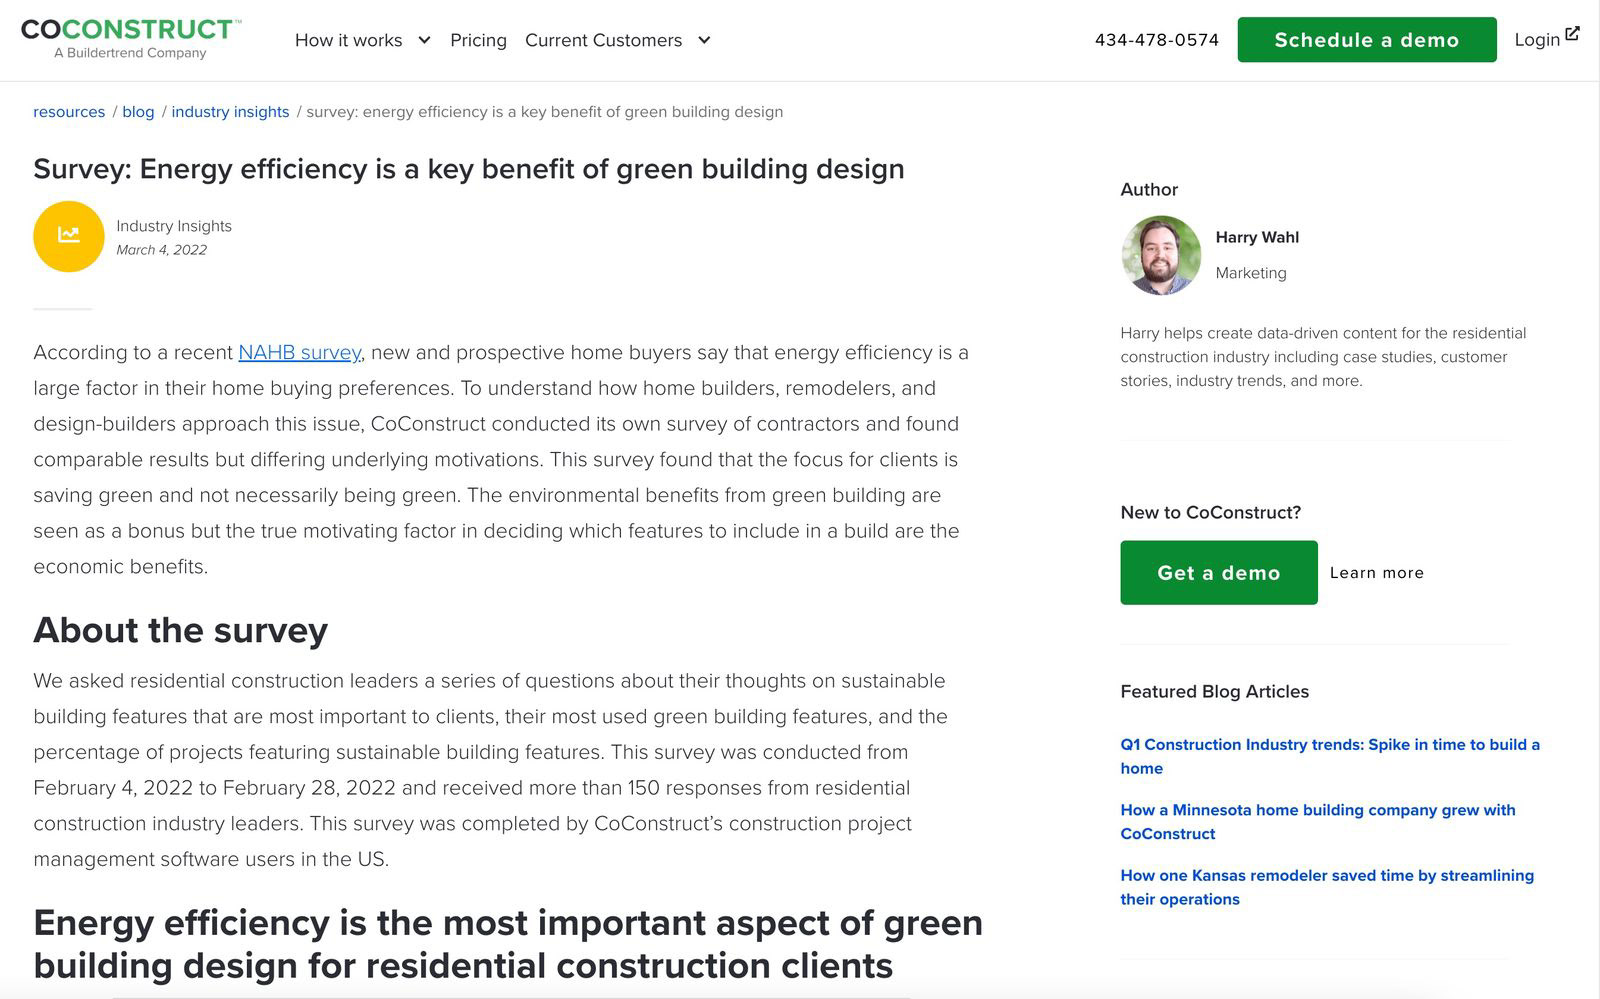The width and height of the screenshot is (1600, 999).
Task: Click the March 4, 2022 date
Action: (161, 250)
